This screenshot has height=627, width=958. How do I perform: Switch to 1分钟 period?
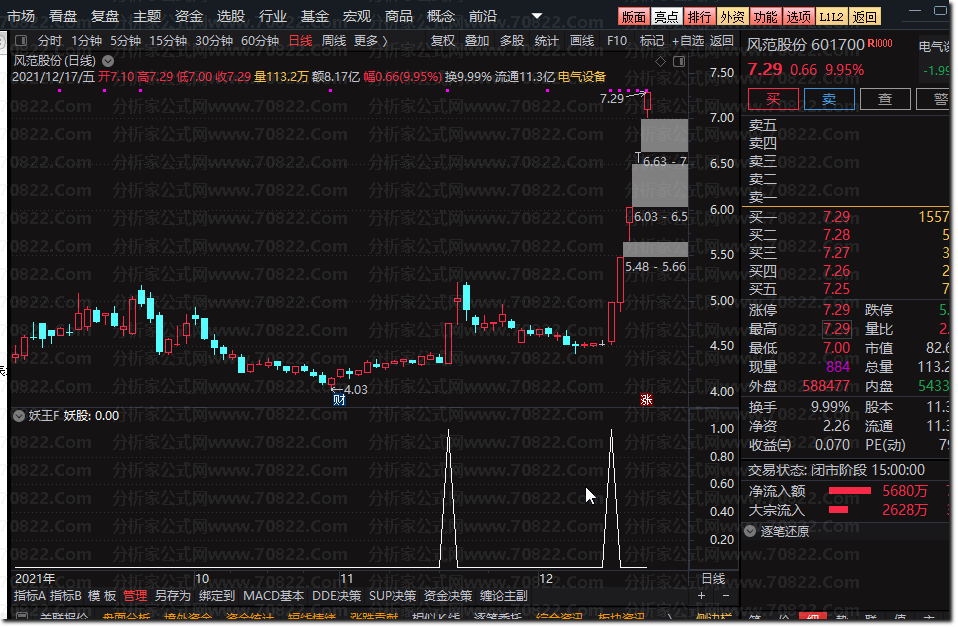tap(86, 41)
